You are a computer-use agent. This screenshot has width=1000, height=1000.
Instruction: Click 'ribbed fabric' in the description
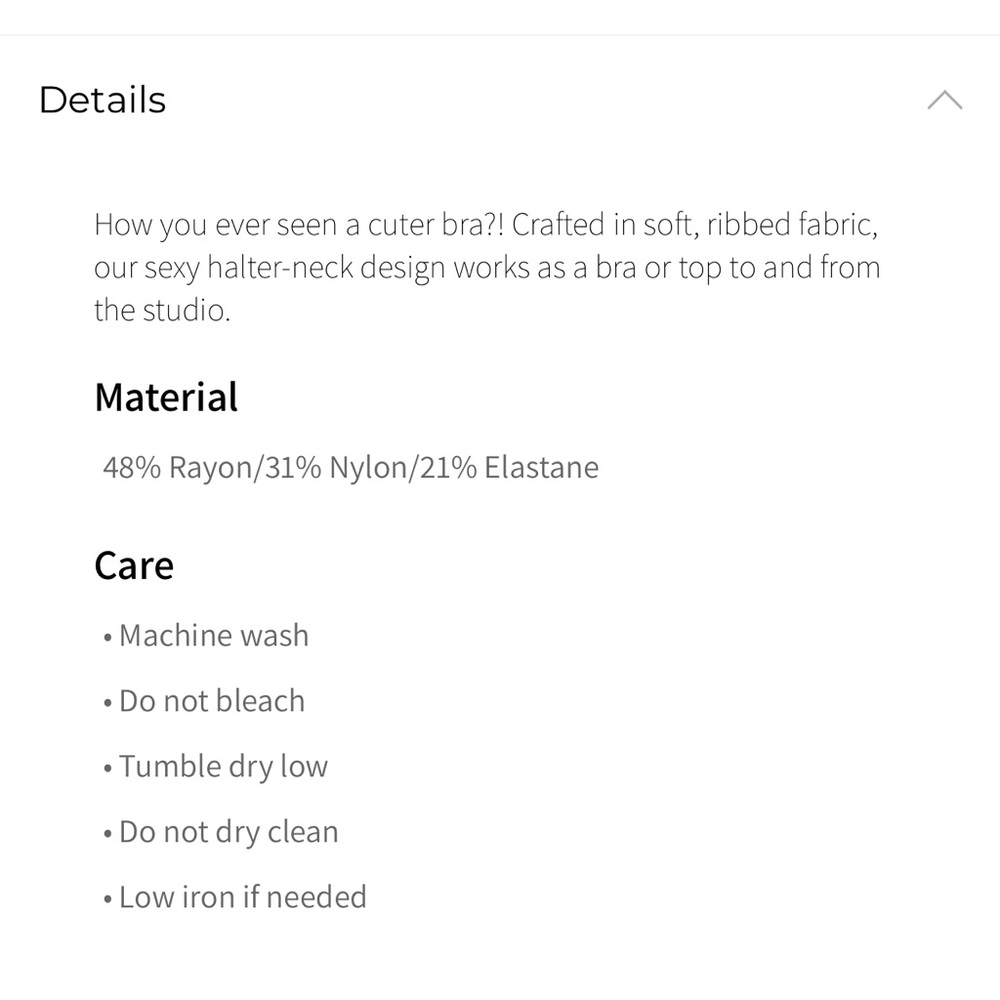(x=792, y=224)
